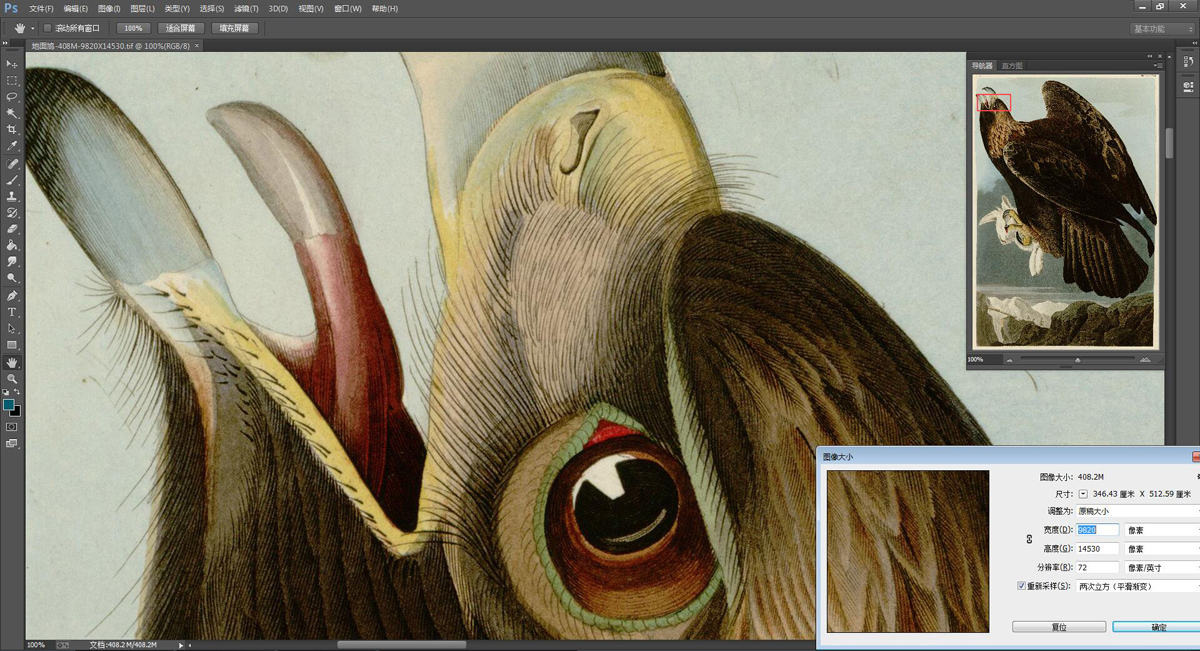The height and width of the screenshot is (651, 1200).
Task: Select the Rectangular Marquee tool
Action: (12, 80)
